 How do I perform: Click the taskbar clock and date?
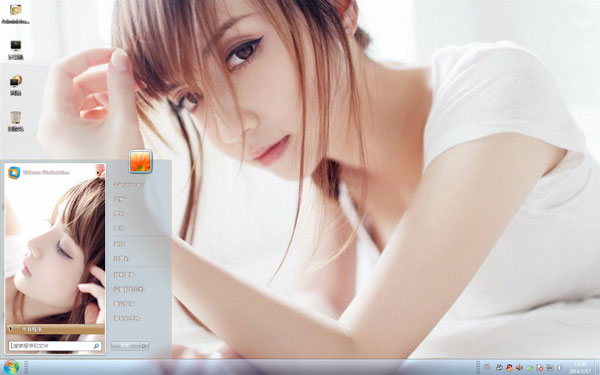coord(580,367)
